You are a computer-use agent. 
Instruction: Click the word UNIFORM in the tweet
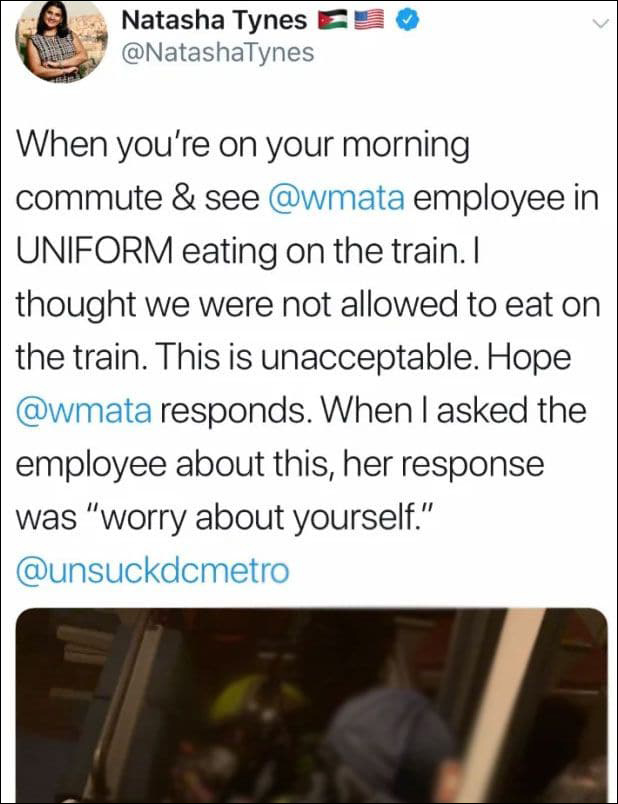pos(94,252)
